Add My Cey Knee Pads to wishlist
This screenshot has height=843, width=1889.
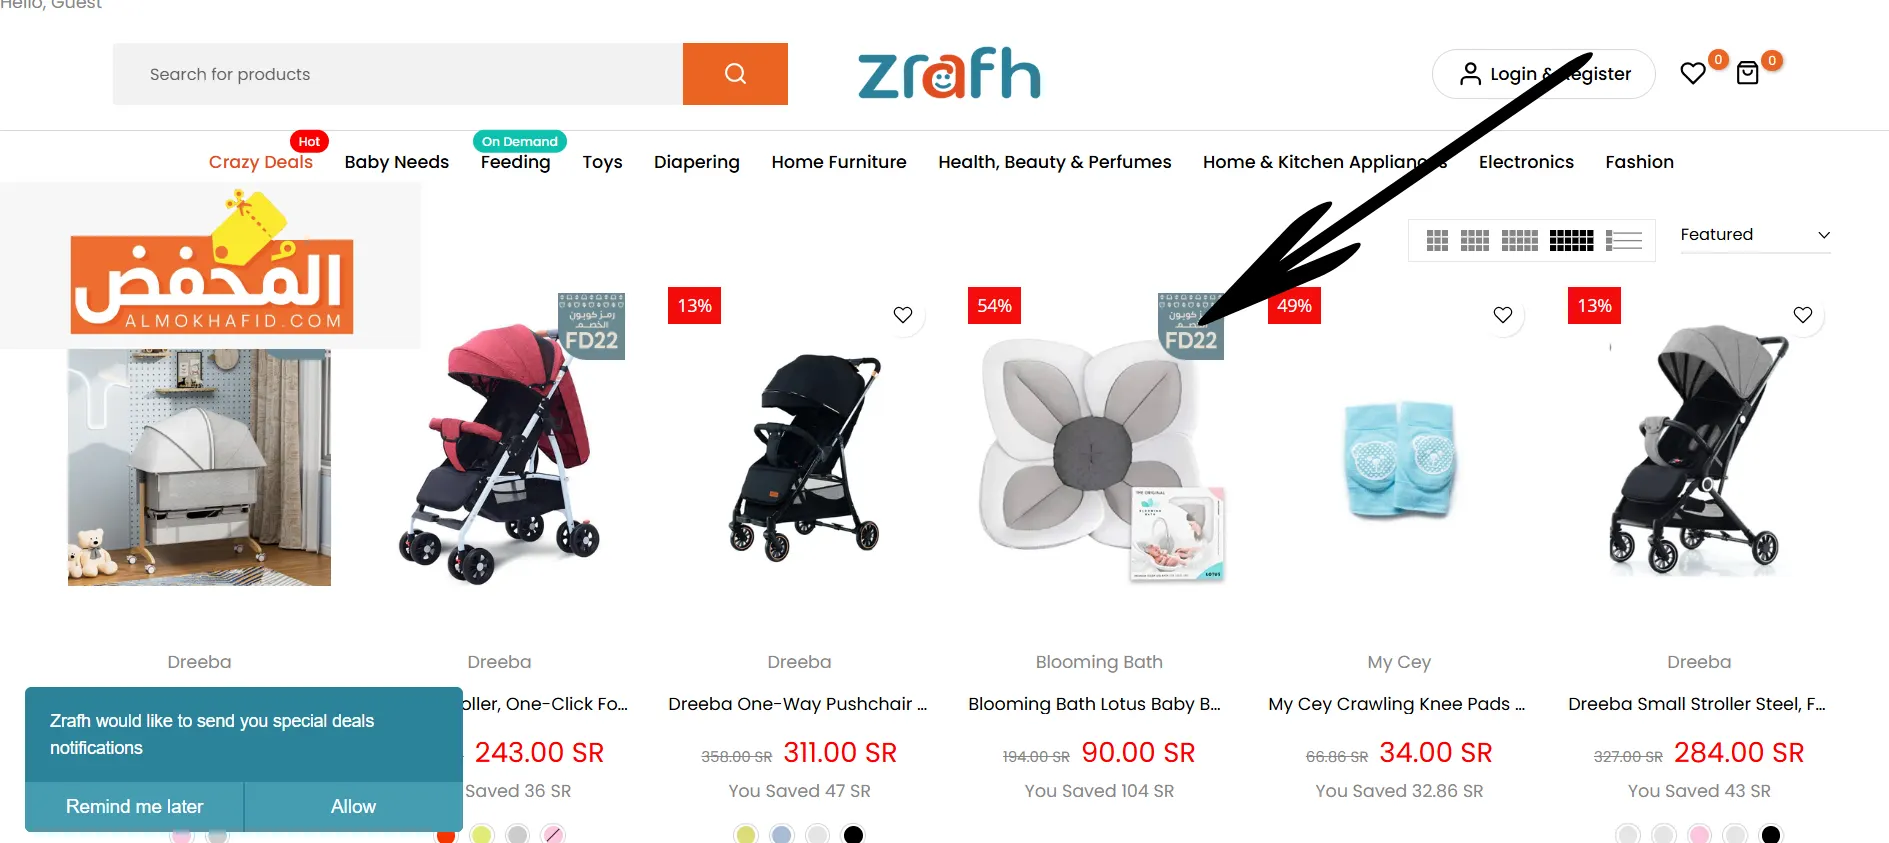[x=1503, y=315]
